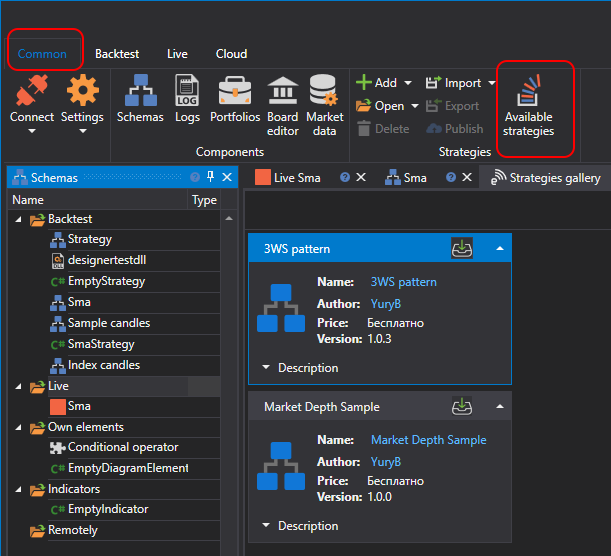Open YuryB author link for 3WS pattern
This screenshot has width=611, height=556.
(x=386, y=304)
